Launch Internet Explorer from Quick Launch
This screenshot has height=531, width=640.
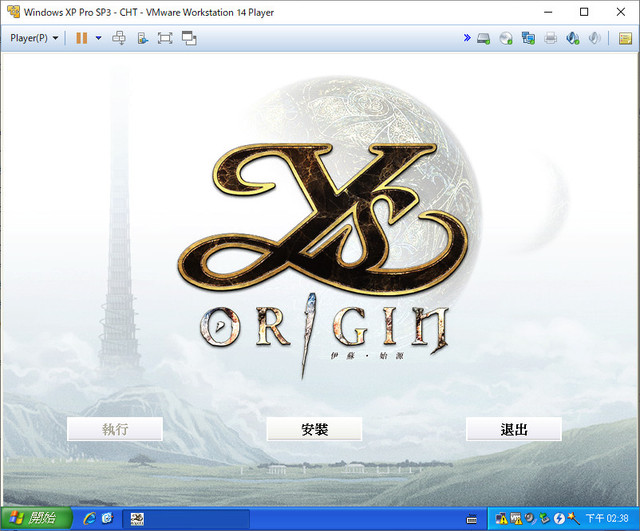[89, 519]
